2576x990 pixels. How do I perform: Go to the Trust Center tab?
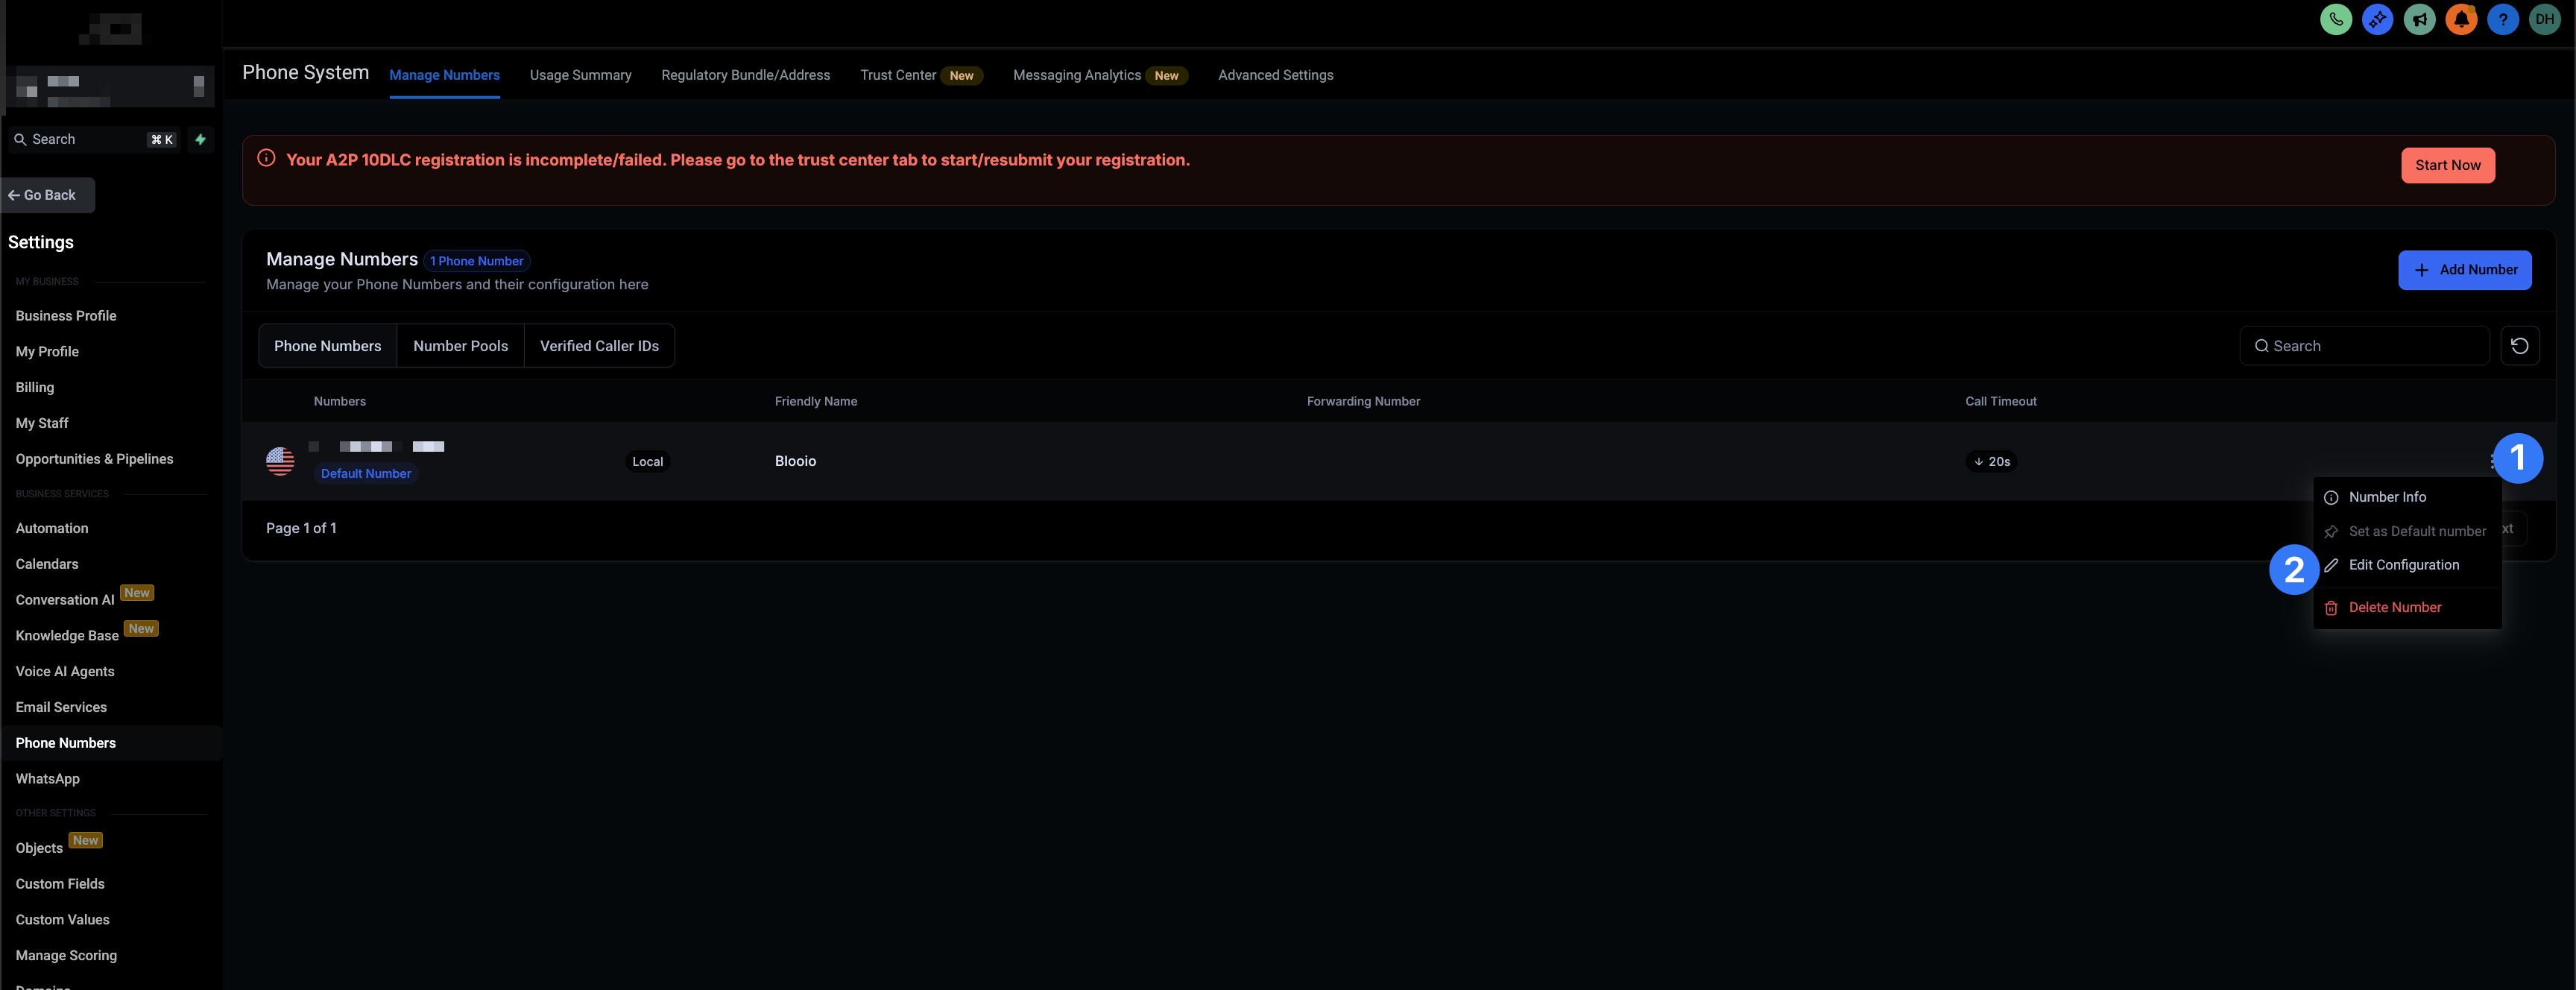click(x=921, y=75)
